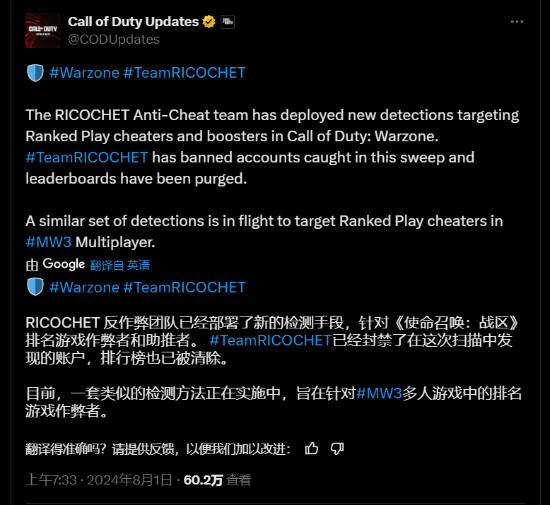Open the three-dot more options menu
550x505 pixels.
[x=517, y=22]
